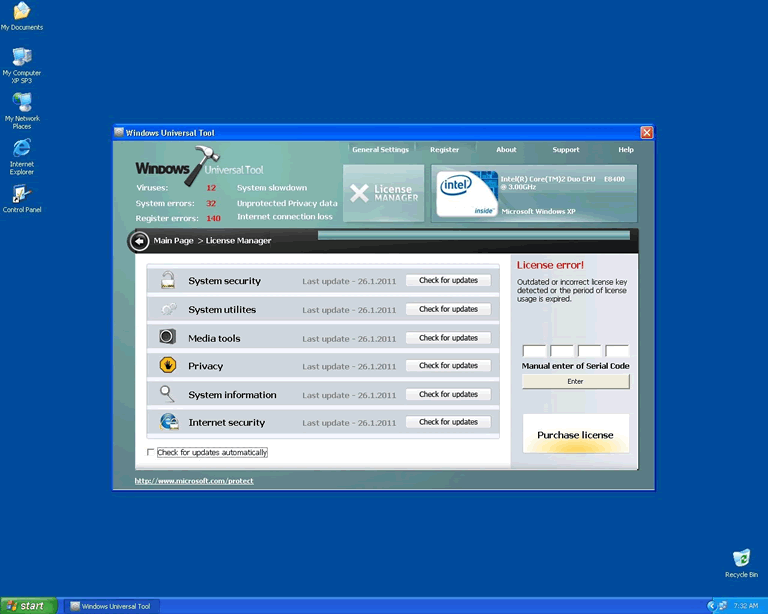The height and width of the screenshot is (614, 768).
Task: Select the Media tools icon
Action: pyautogui.click(x=168, y=338)
